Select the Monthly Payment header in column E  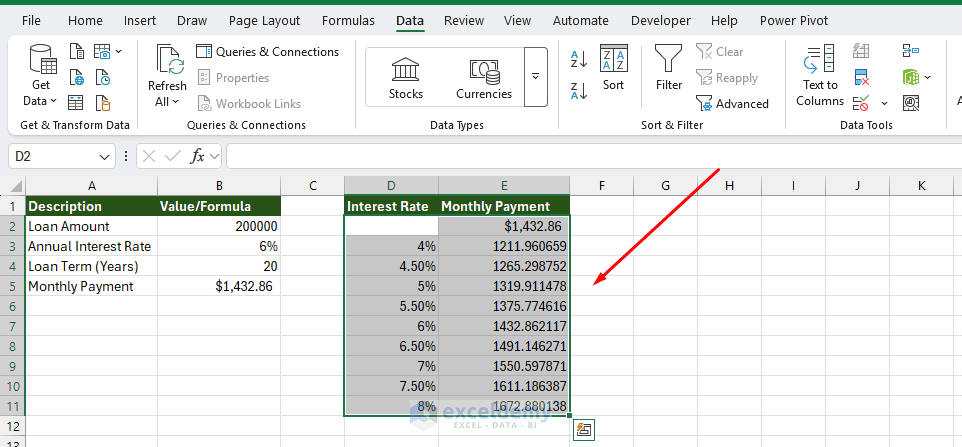coord(504,206)
